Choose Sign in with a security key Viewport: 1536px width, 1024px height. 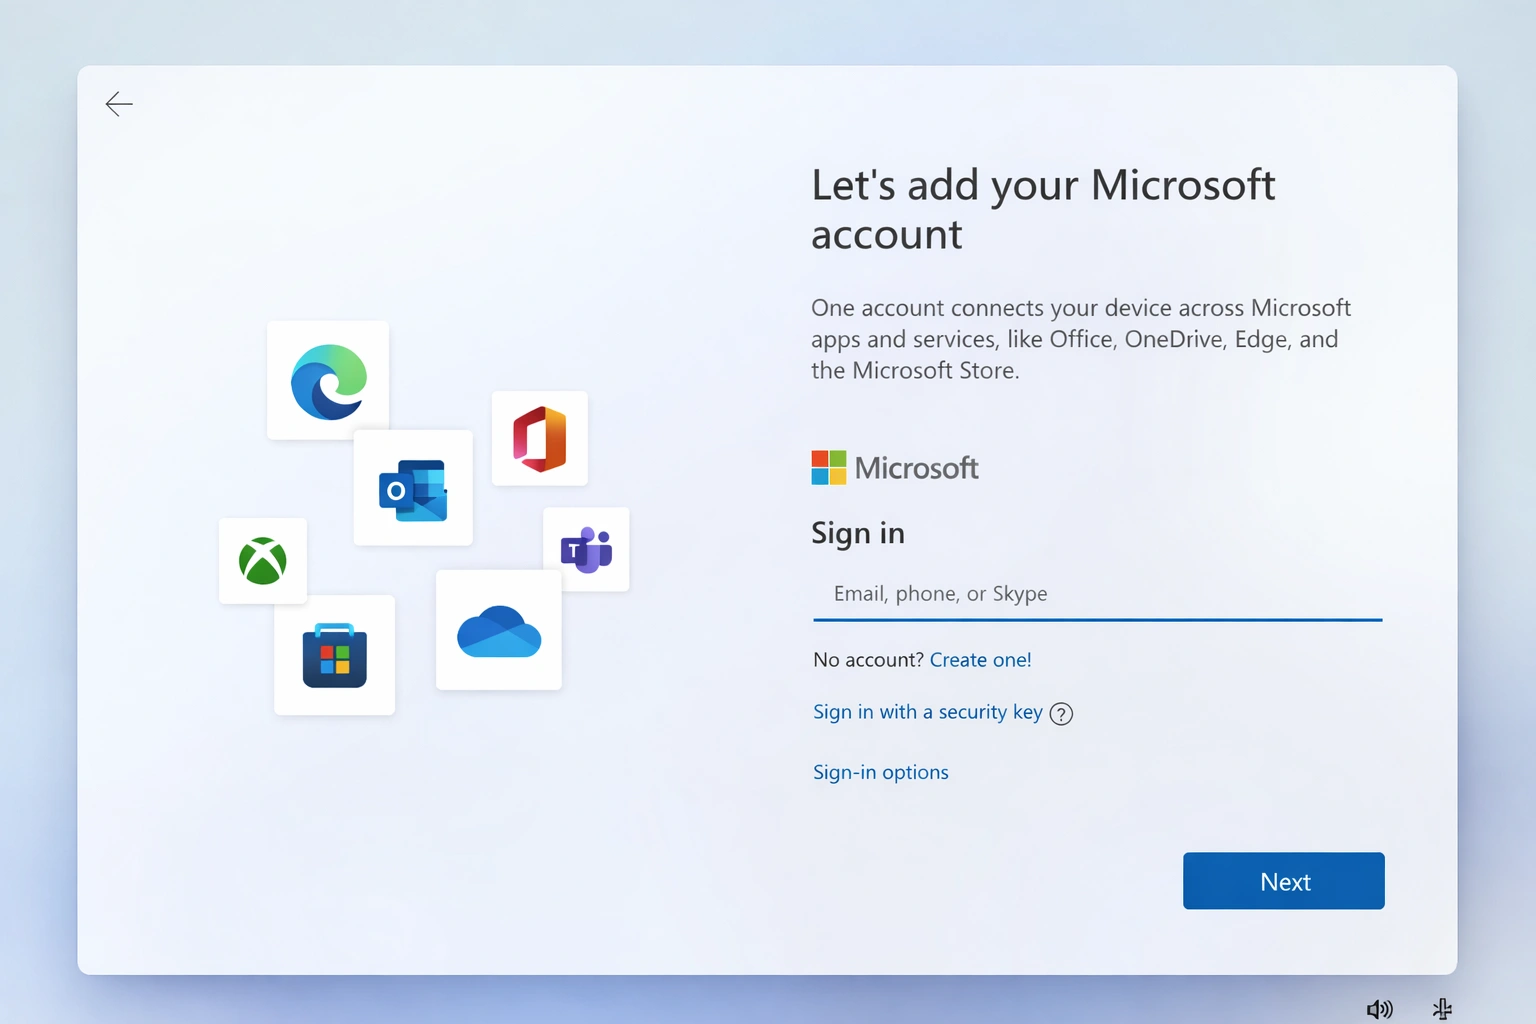point(927,712)
